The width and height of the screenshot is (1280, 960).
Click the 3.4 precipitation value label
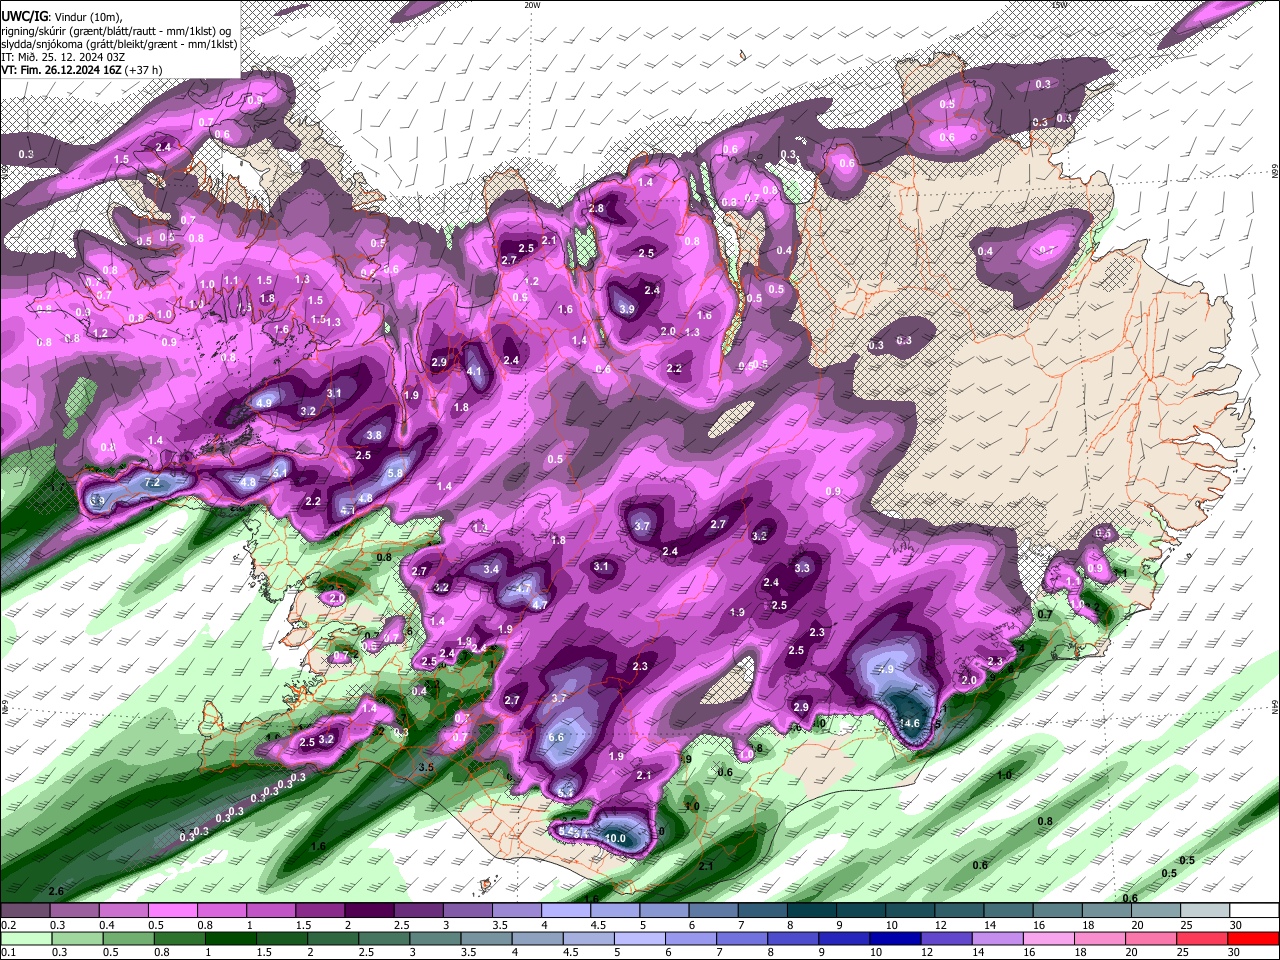(491, 569)
